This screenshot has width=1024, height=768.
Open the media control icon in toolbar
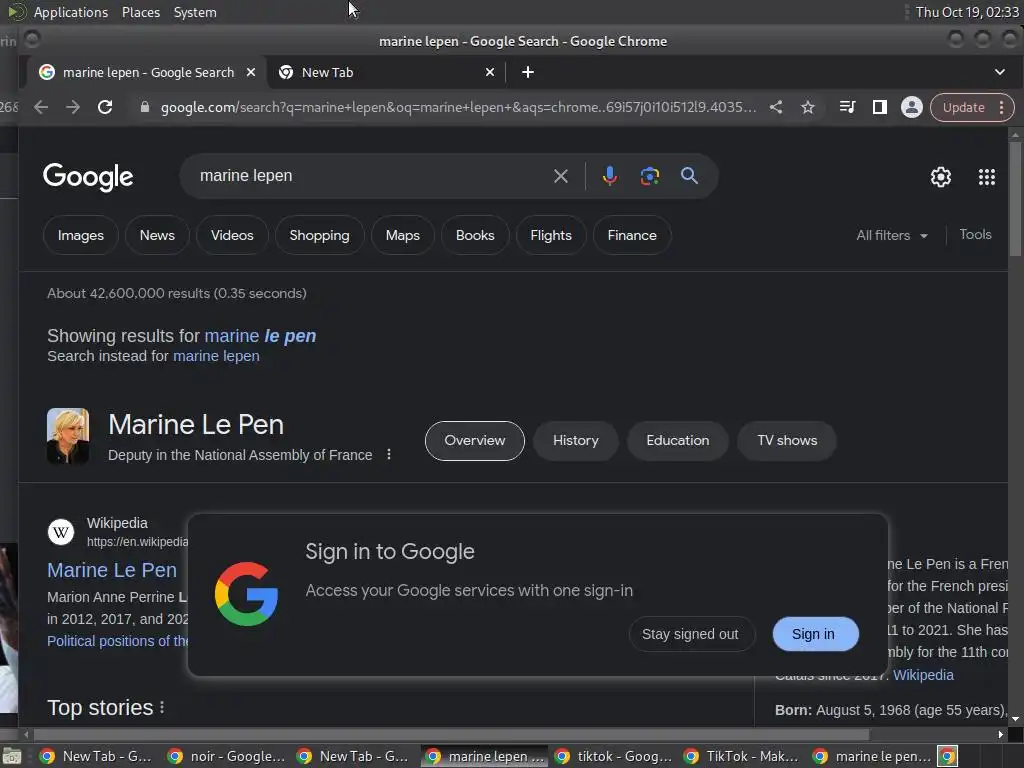[x=847, y=107]
